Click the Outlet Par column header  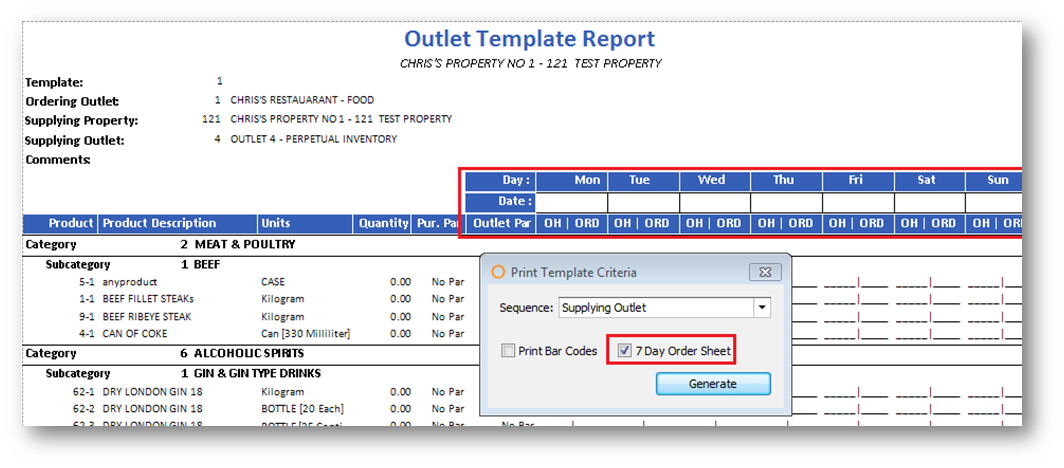pos(501,223)
